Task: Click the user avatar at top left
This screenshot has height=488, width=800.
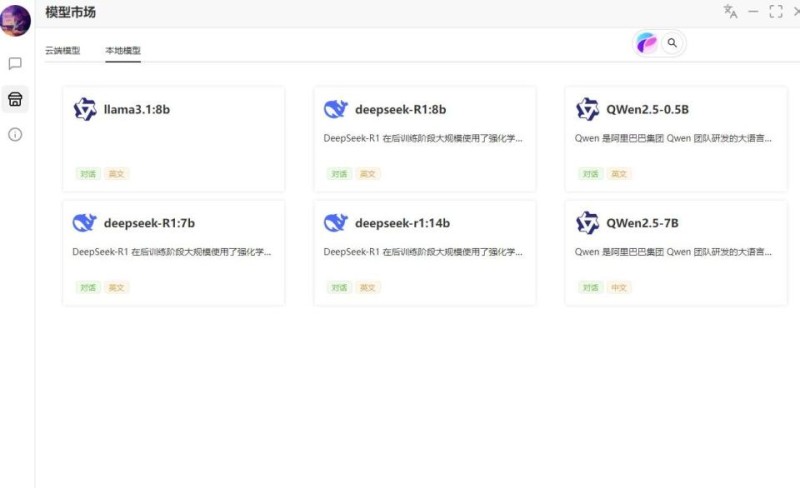Action: [15, 21]
